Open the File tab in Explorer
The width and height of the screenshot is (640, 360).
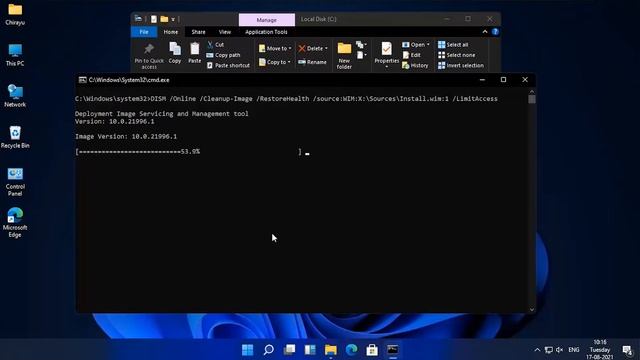point(144,32)
